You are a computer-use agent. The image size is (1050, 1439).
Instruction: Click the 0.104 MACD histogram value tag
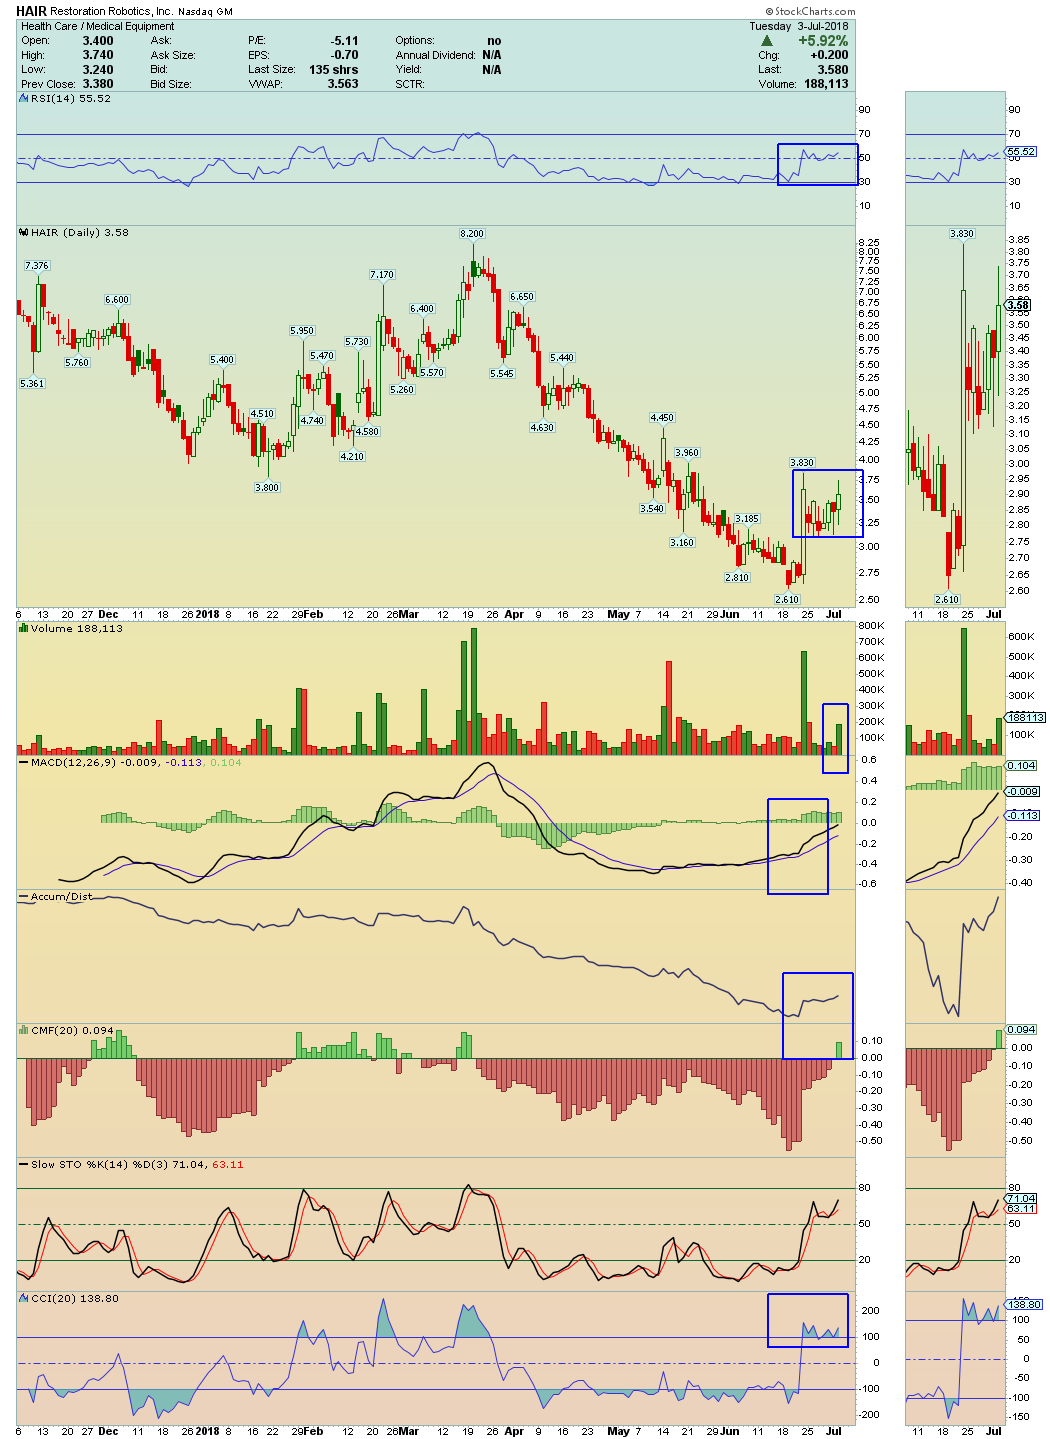pyautogui.click(x=1023, y=765)
